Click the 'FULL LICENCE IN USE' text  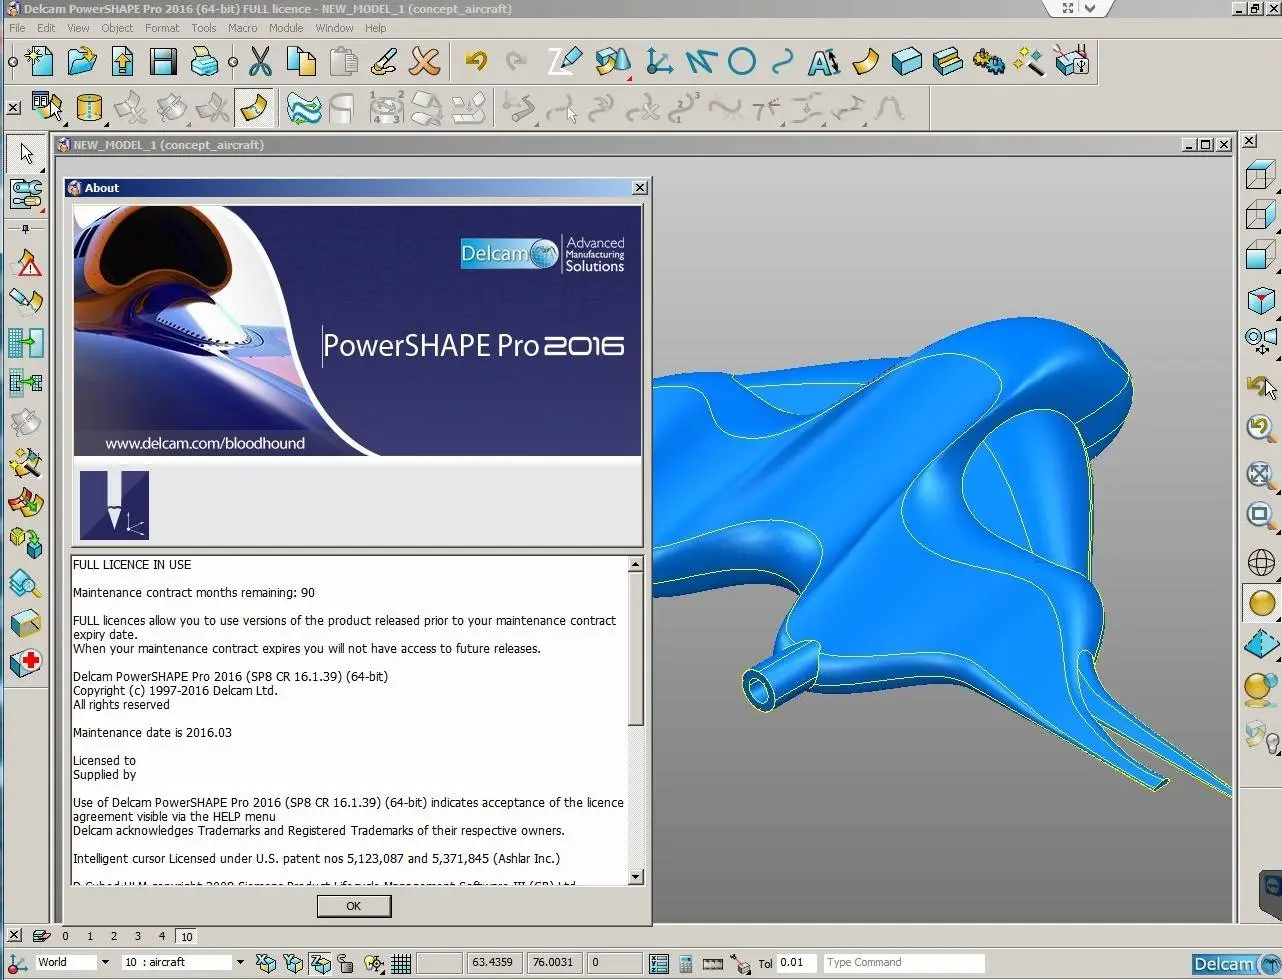pyautogui.click(x=132, y=565)
